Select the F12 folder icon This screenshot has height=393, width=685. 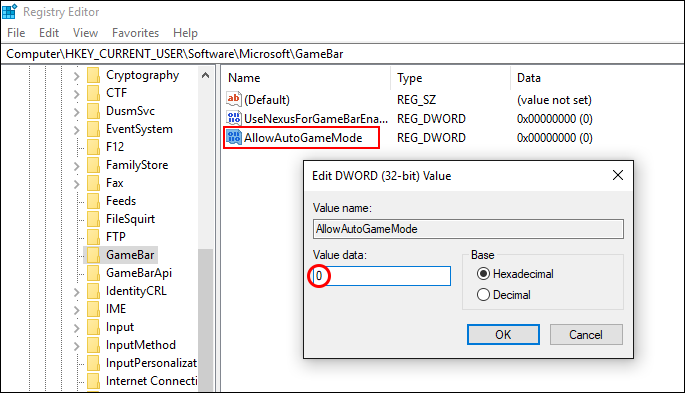click(93, 147)
